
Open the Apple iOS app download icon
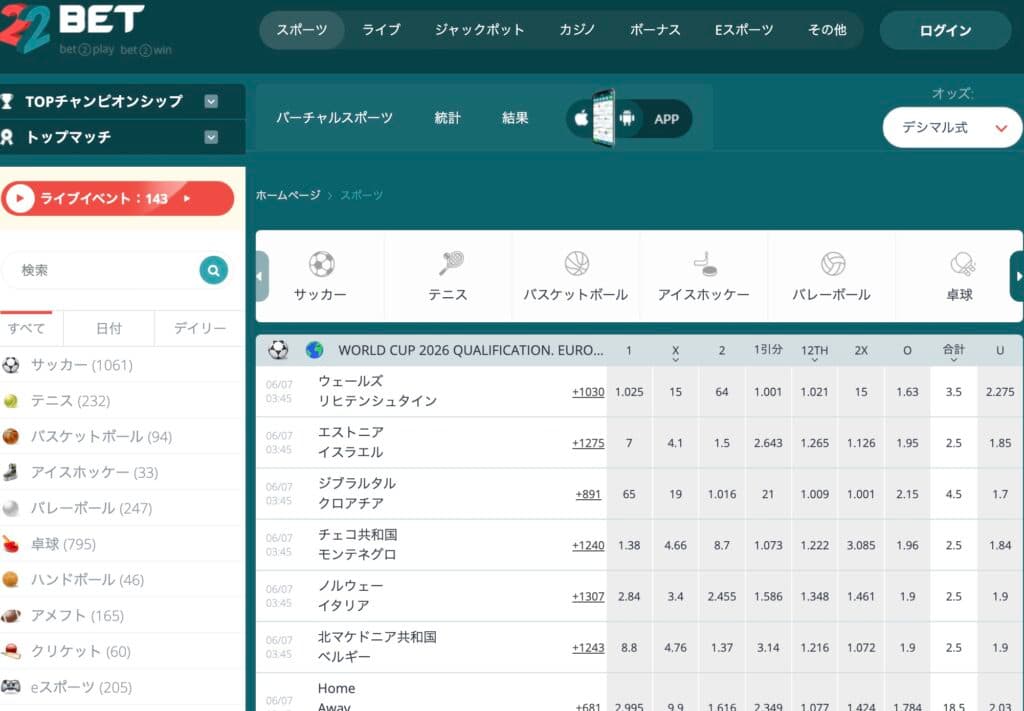pos(581,118)
